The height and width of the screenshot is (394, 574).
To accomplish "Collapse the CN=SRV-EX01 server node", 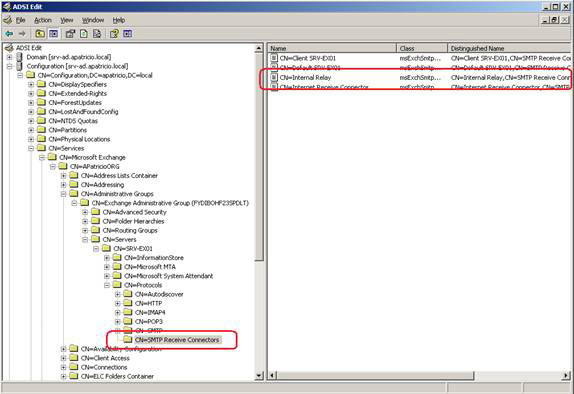I will 96,248.
